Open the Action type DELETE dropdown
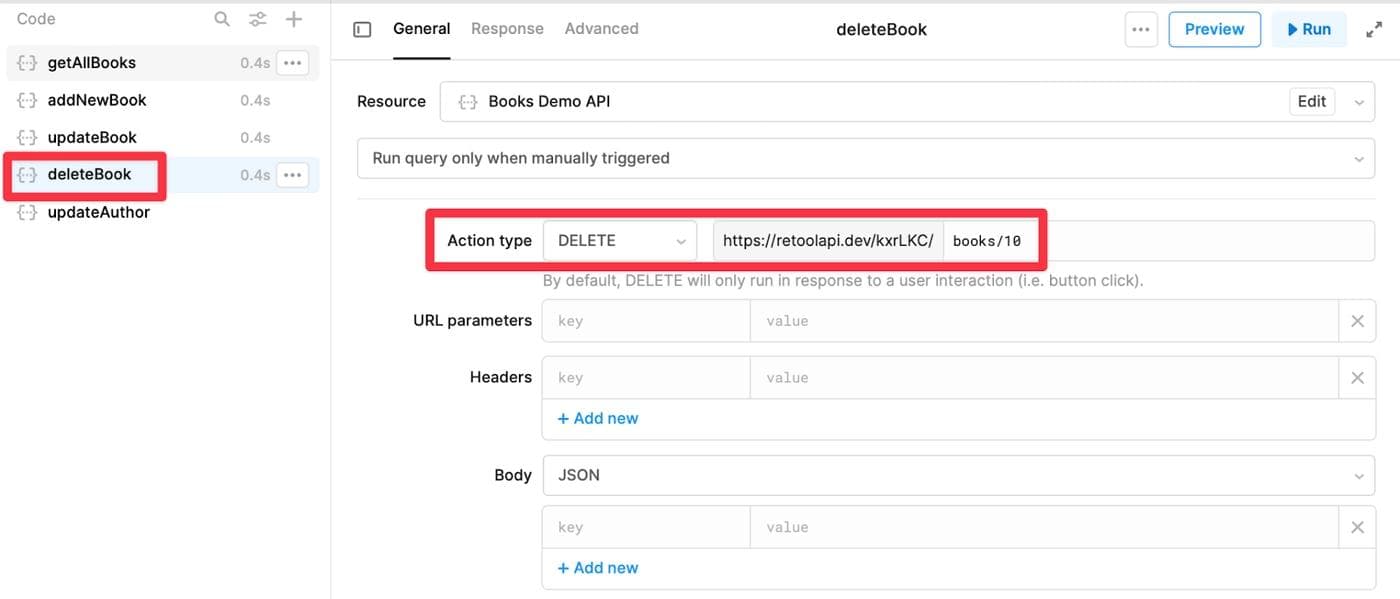Image resolution: width=1400 pixels, height=599 pixels. pos(620,241)
